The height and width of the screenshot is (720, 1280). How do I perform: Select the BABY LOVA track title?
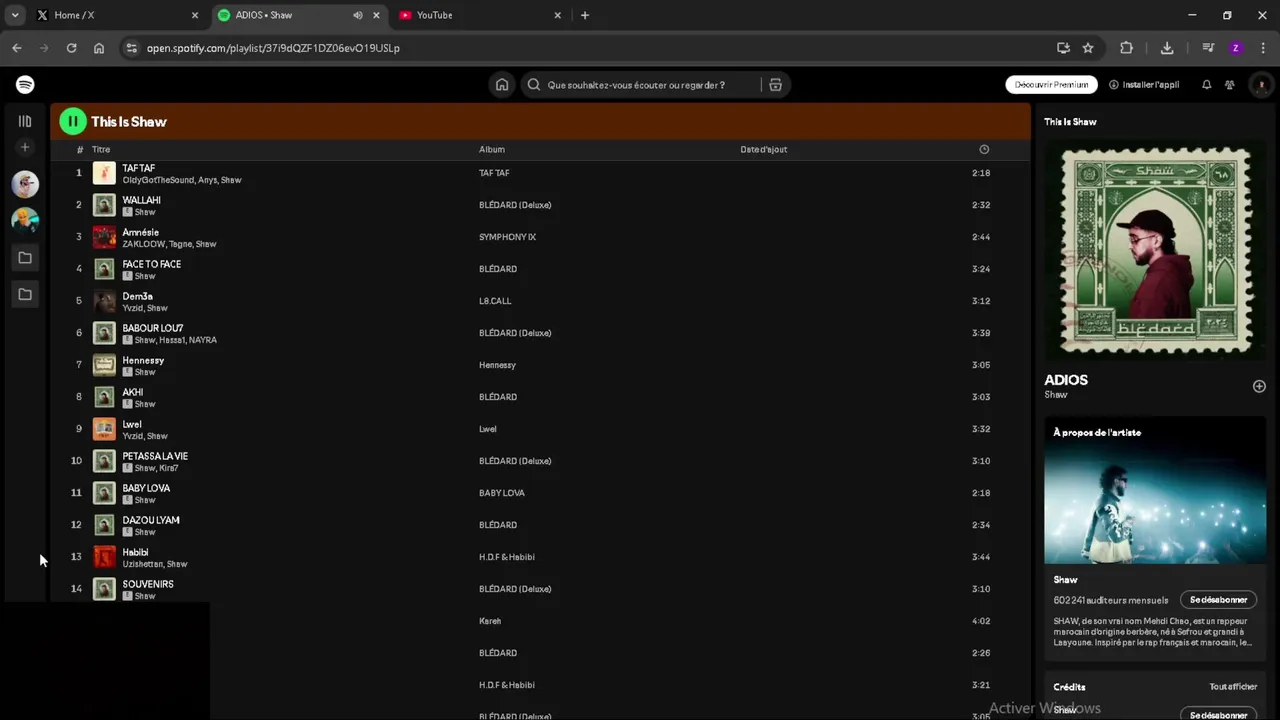[x=146, y=488]
